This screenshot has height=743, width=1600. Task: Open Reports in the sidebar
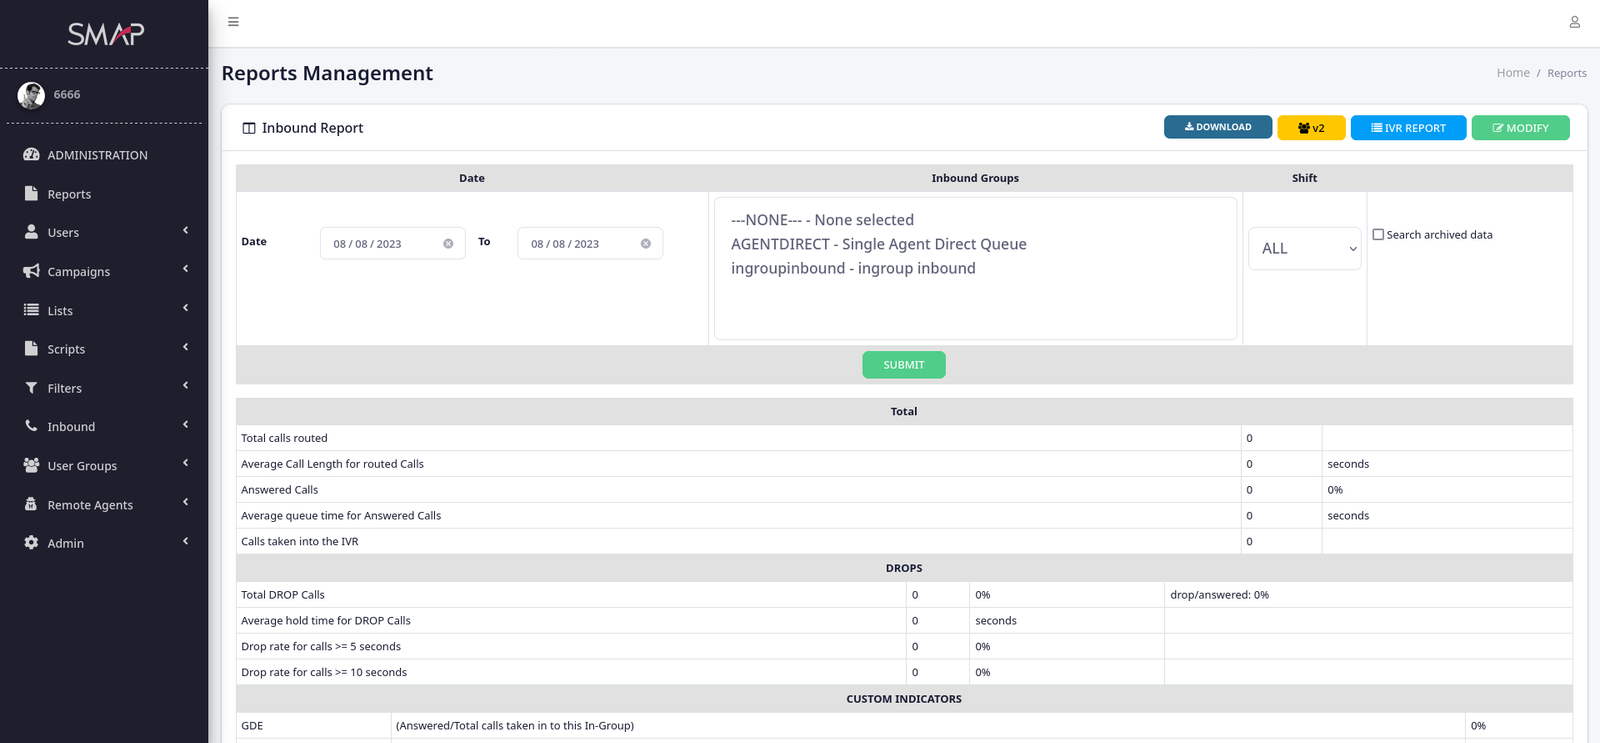[69, 194]
